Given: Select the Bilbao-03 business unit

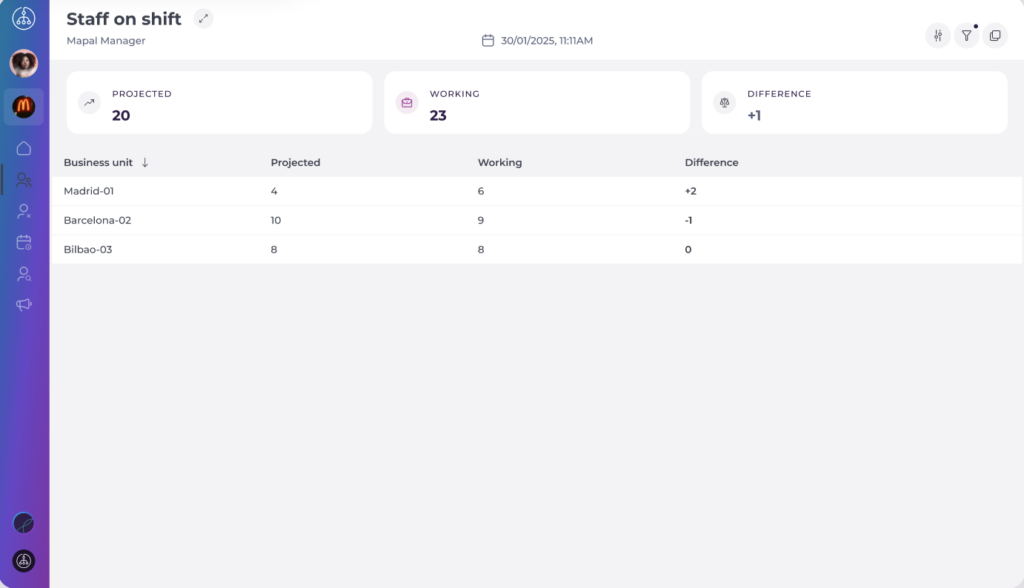Looking at the screenshot, I should (x=88, y=249).
